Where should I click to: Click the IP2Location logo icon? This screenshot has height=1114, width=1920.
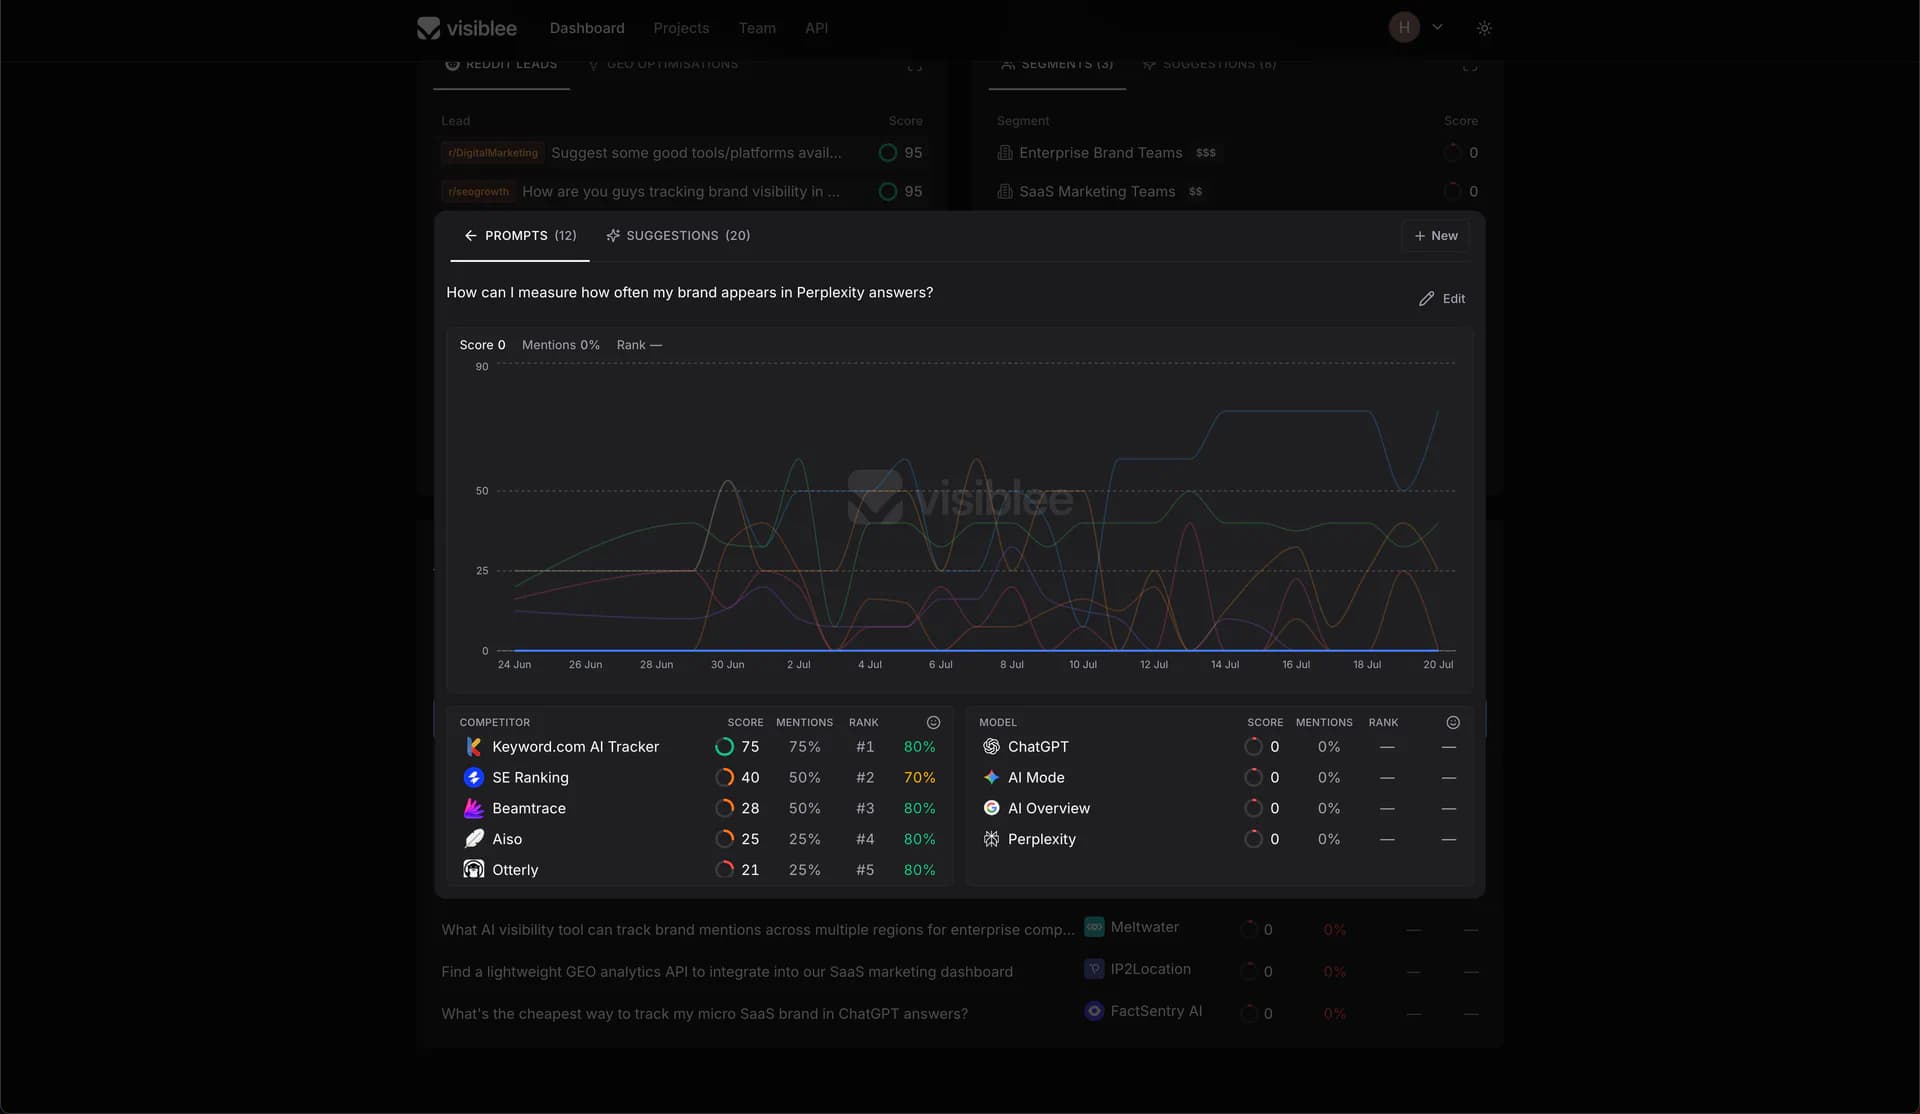pos(1094,969)
